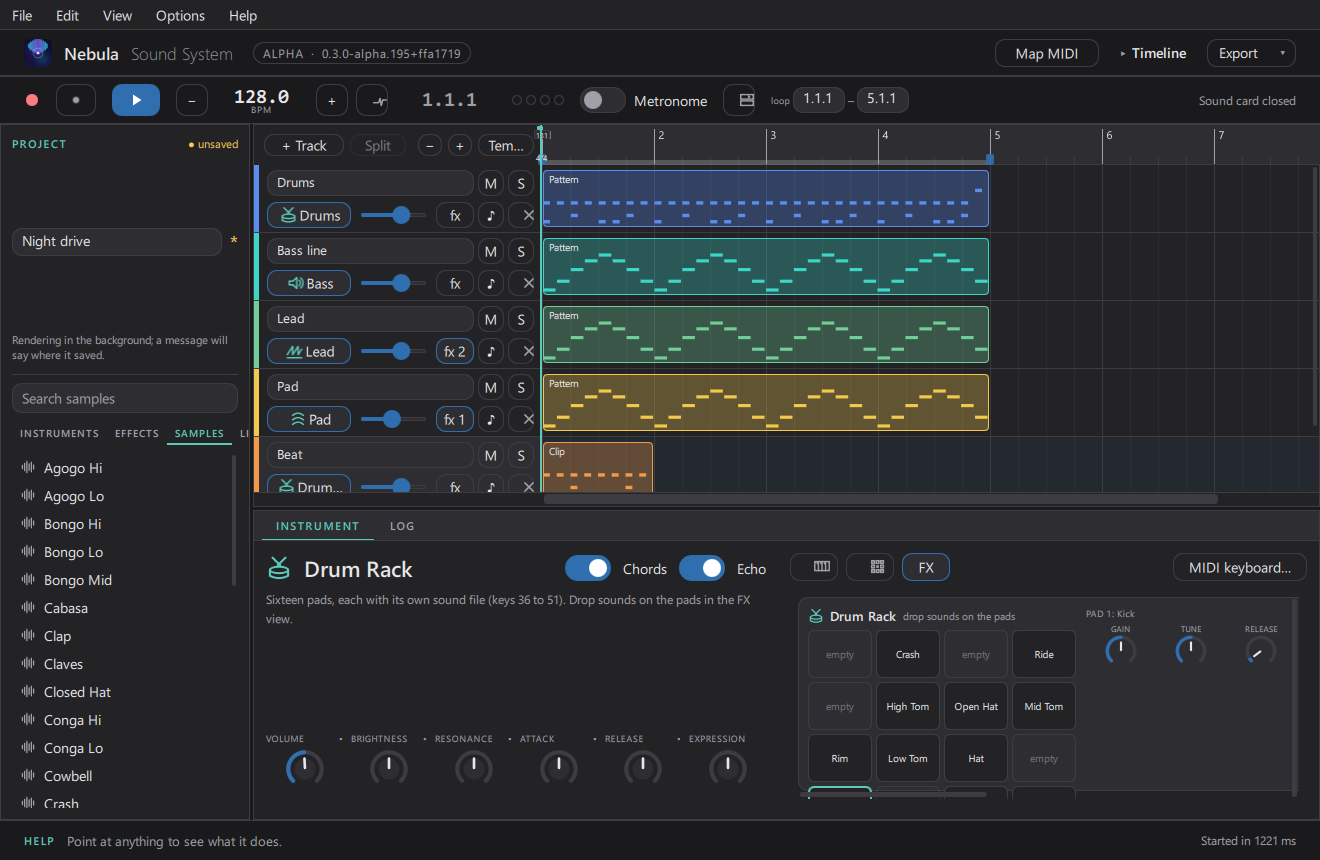Switch to the EFFECTS tab

click(137, 433)
